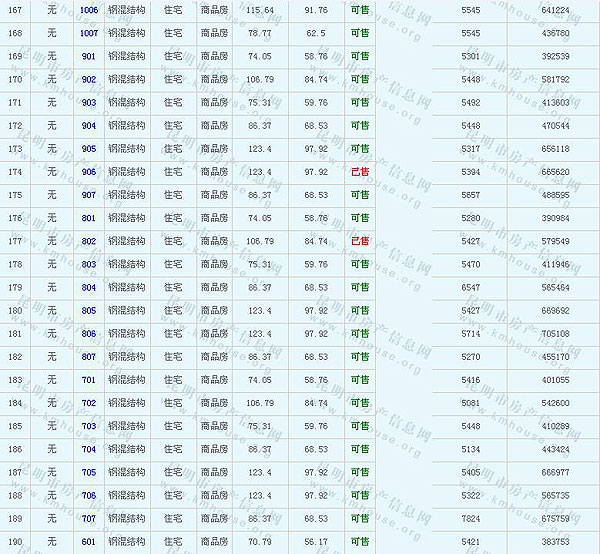Select the room 902 link
Image resolution: width=600 pixels, height=554 pixels.
[x=89, y=79]
